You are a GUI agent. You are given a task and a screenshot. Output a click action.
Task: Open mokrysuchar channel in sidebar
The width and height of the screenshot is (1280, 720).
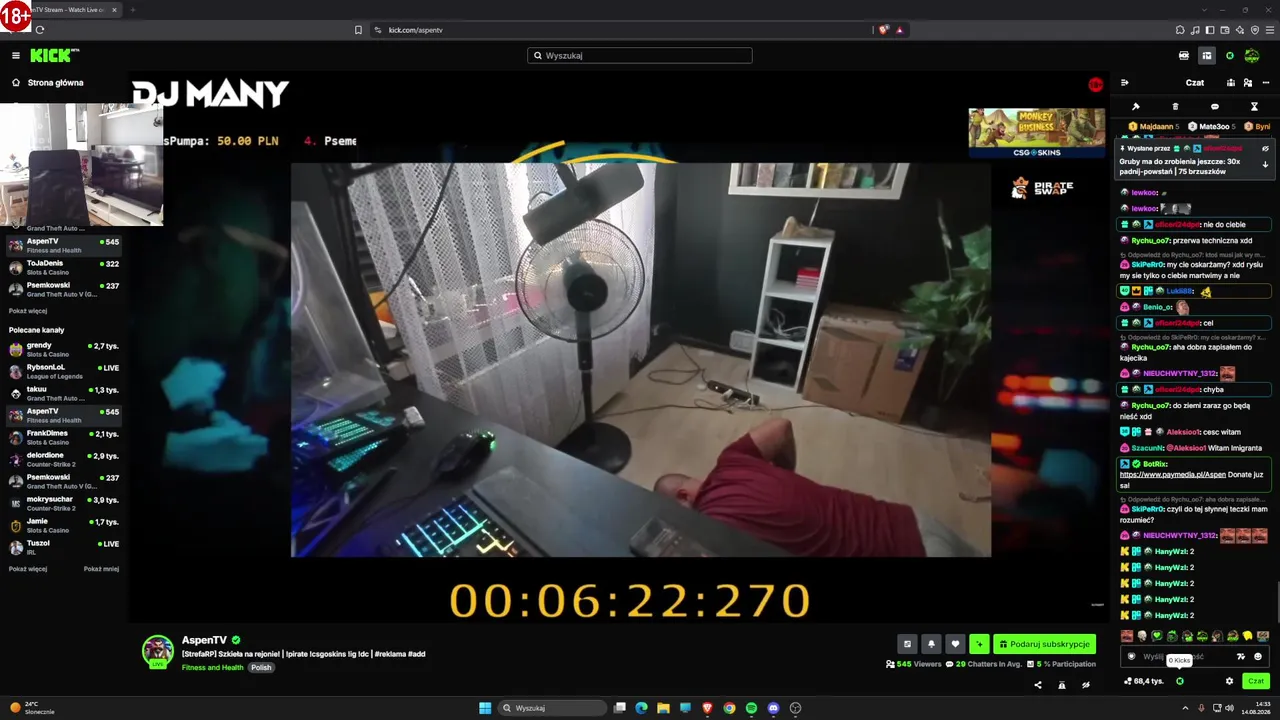point(64,504)
